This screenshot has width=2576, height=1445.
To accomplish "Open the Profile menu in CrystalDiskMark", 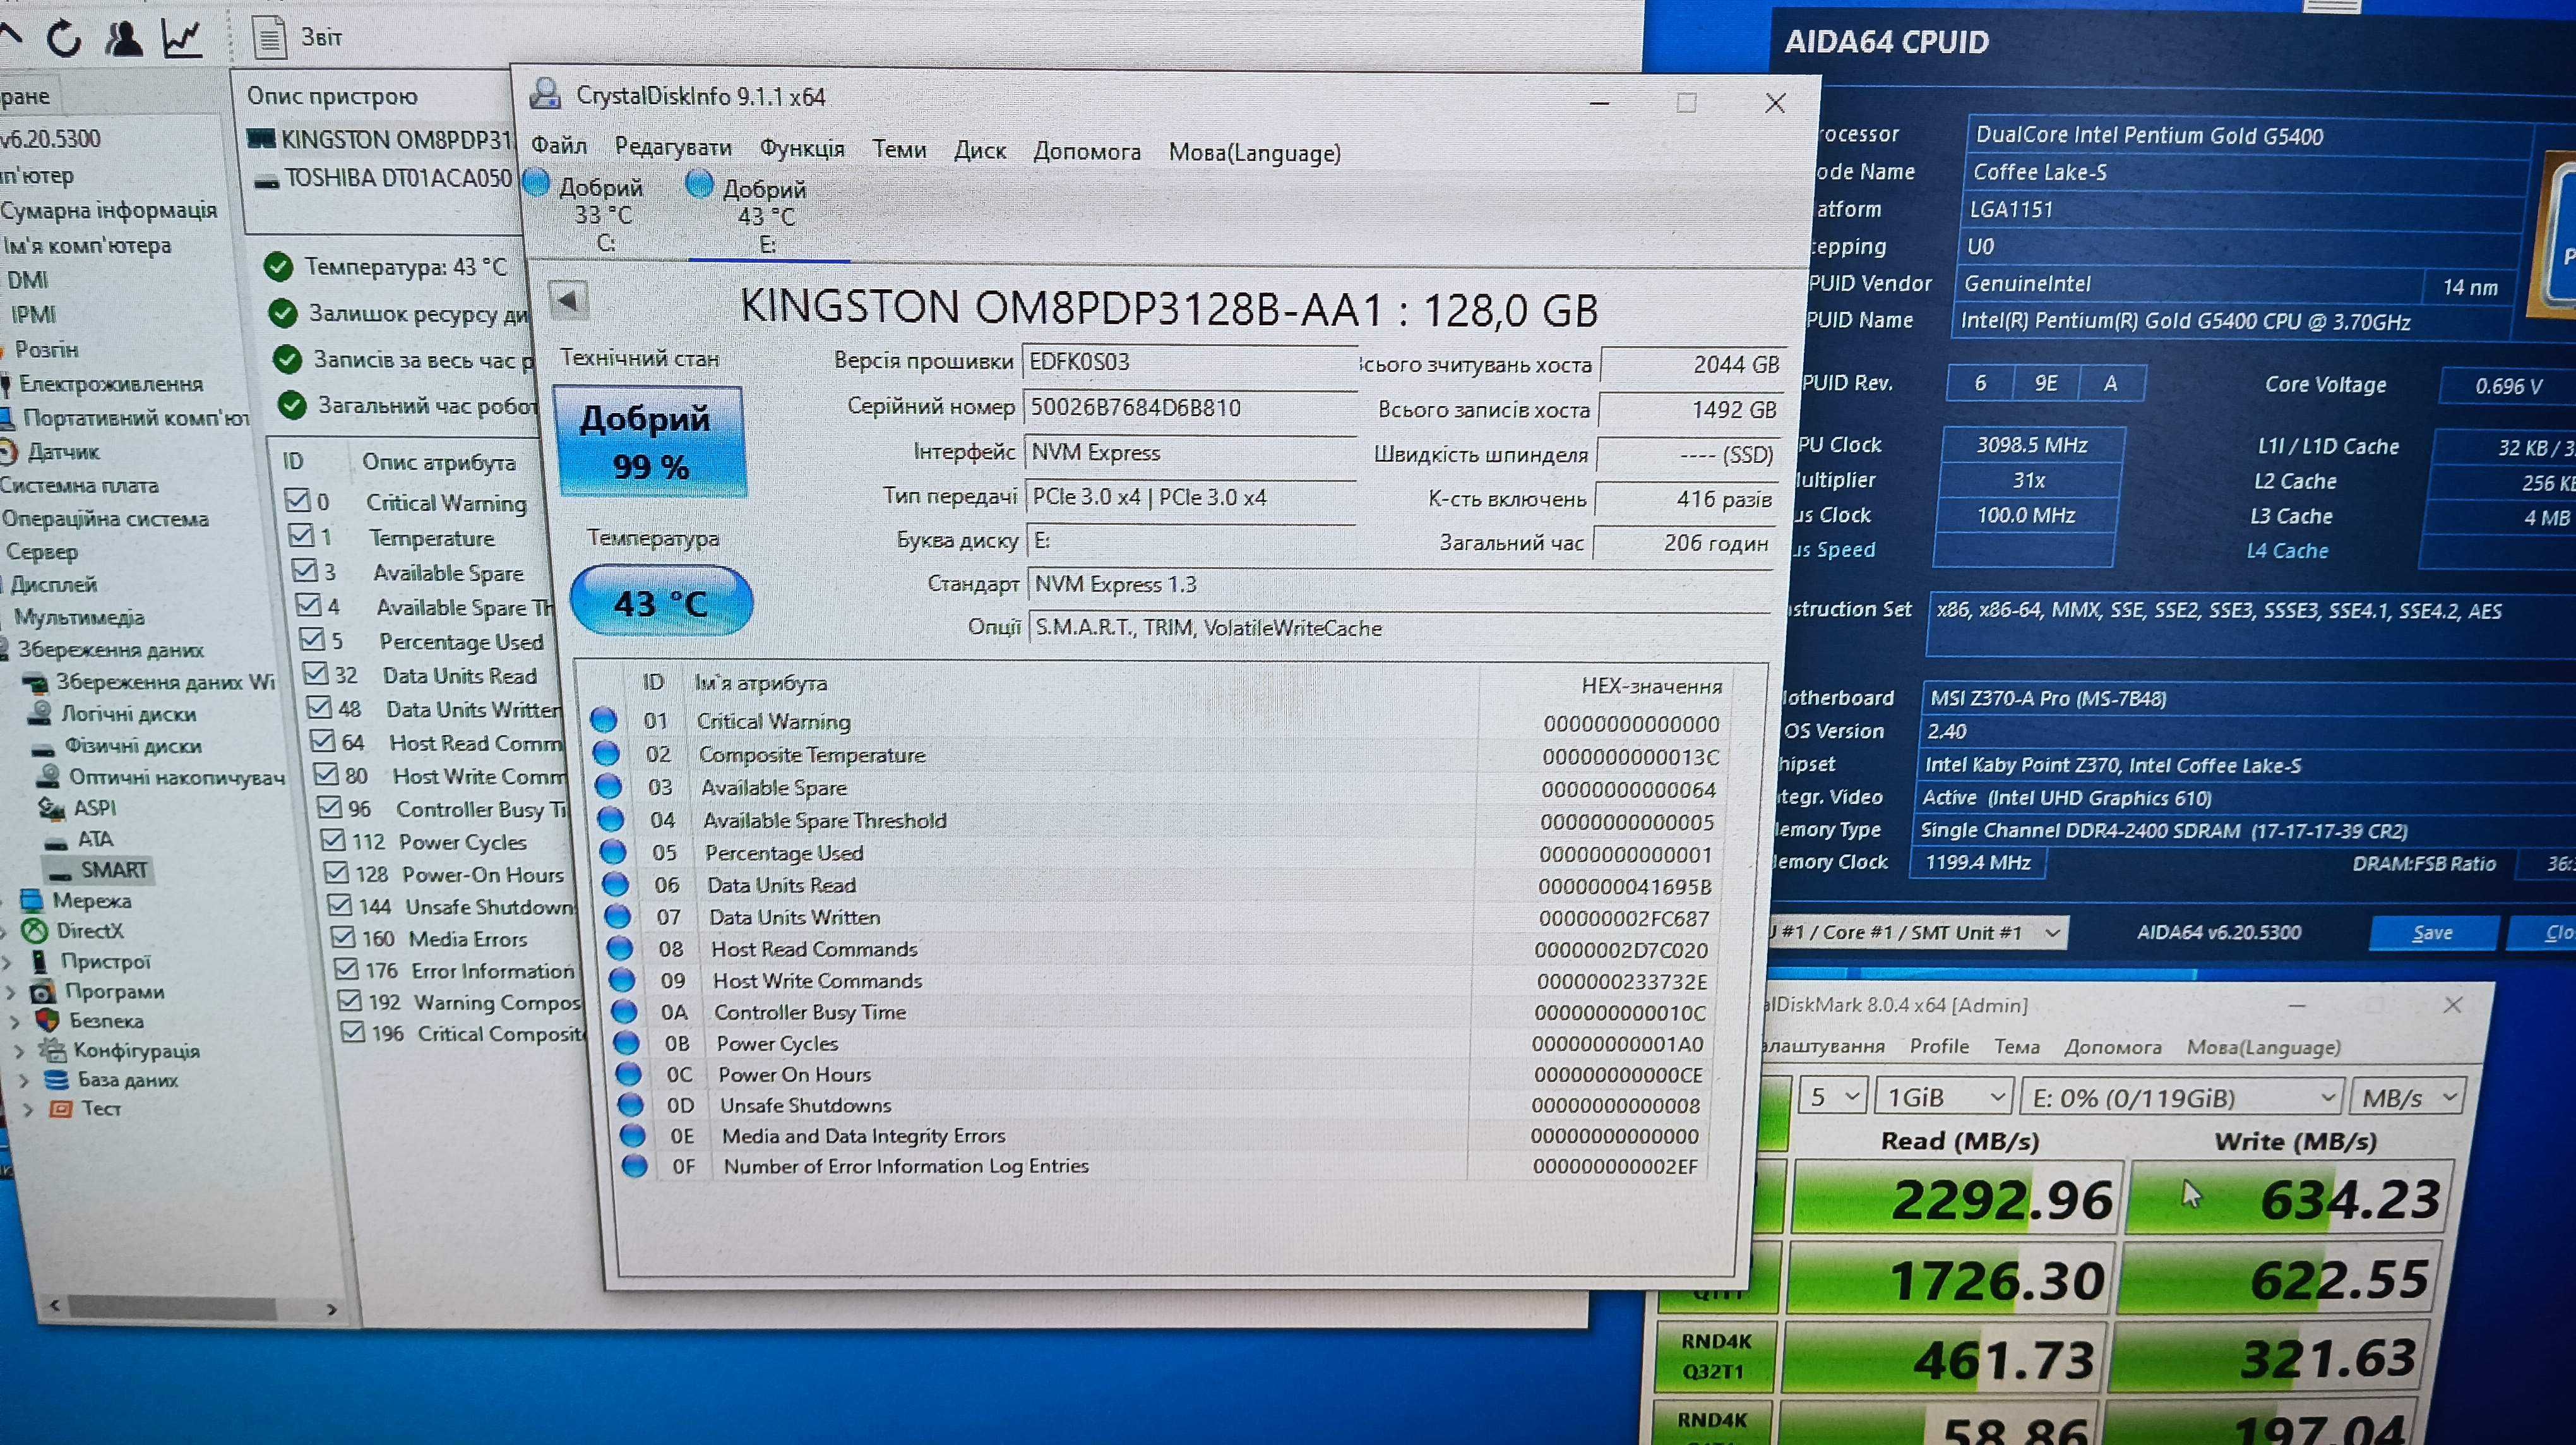I will click(x=1939, y=1046).
